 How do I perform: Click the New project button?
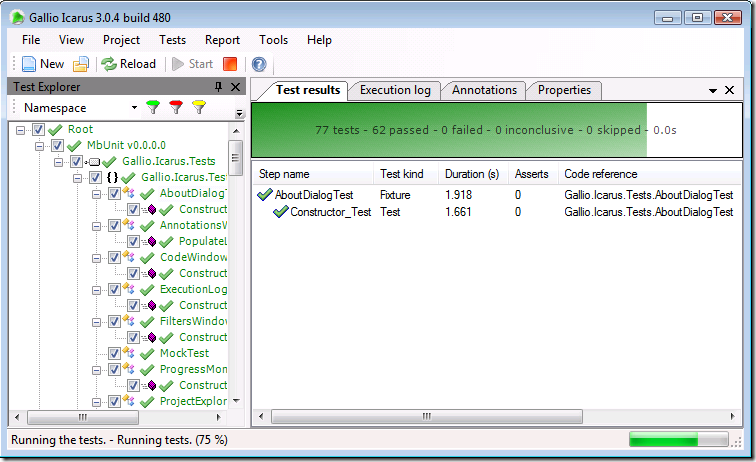point(42,64)
